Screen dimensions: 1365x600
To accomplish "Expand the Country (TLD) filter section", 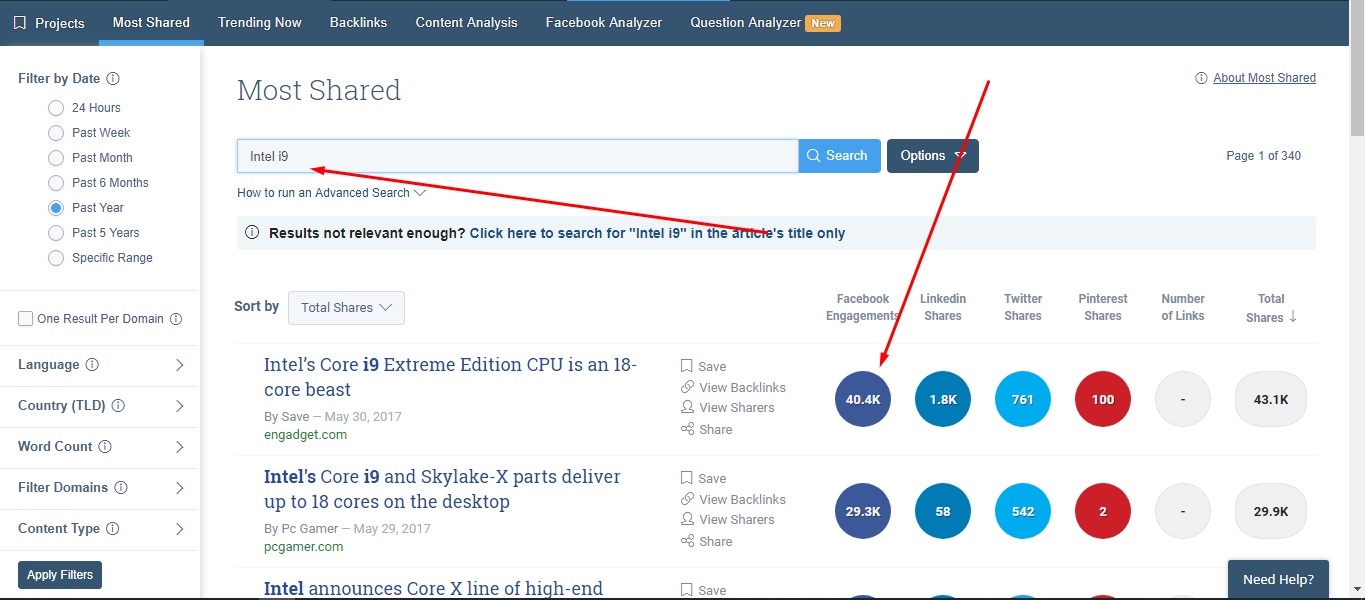I will [x=101, y=406].
